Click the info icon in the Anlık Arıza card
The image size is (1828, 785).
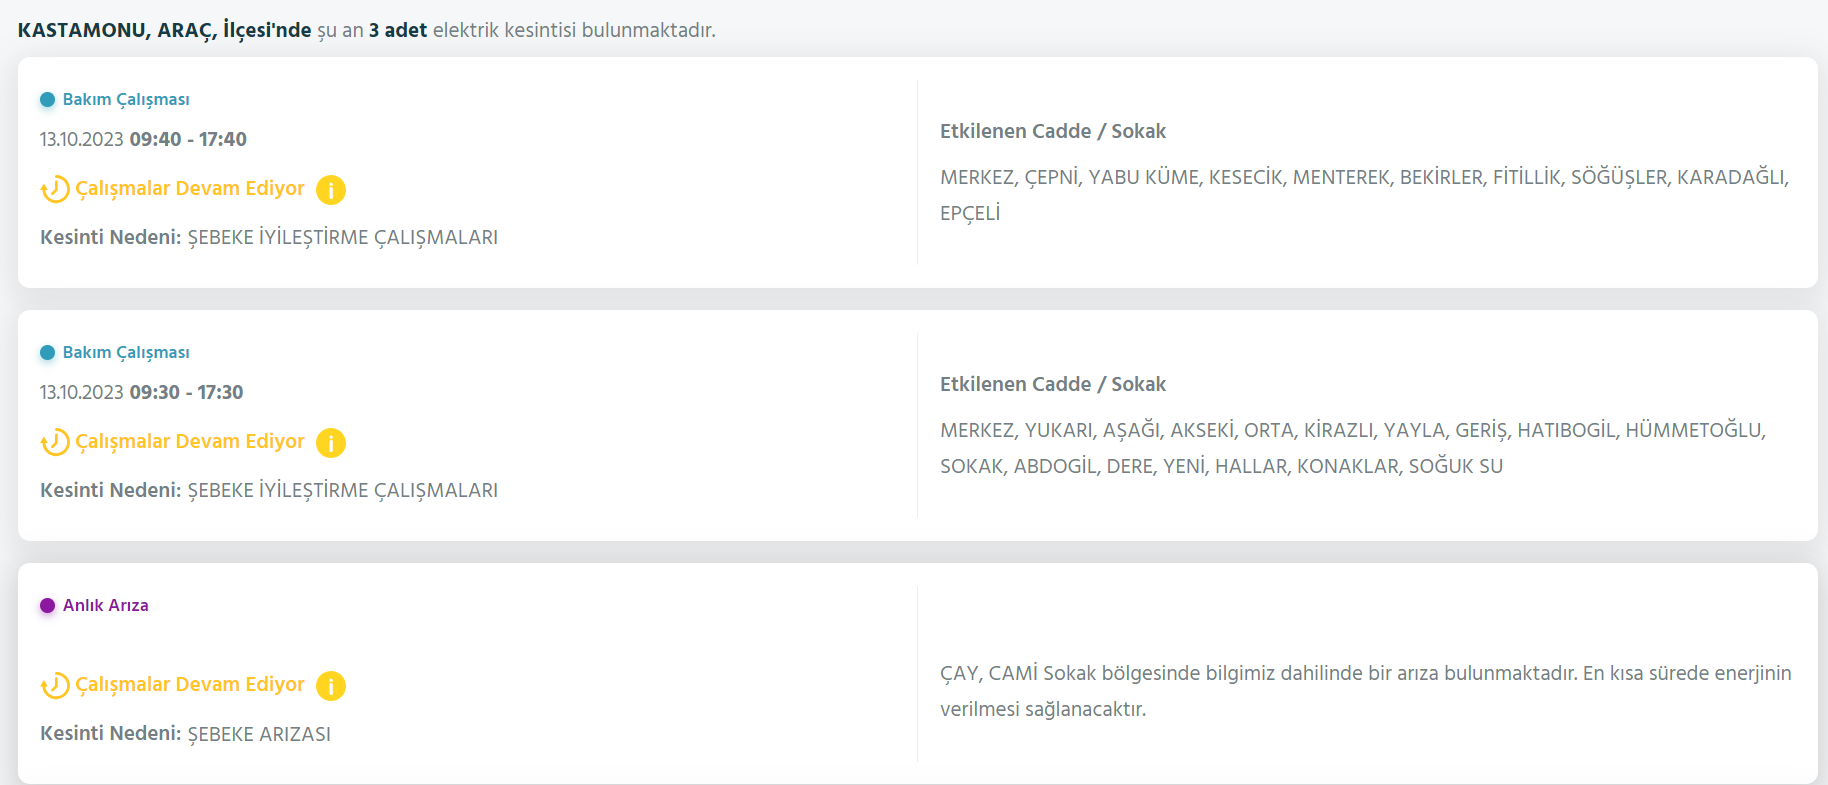click(331, 686)
